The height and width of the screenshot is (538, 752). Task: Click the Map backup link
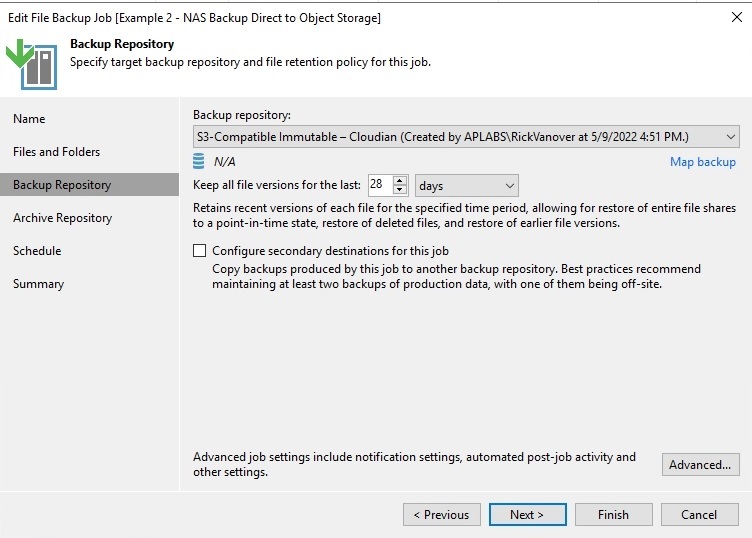click(x=703, y=162)
